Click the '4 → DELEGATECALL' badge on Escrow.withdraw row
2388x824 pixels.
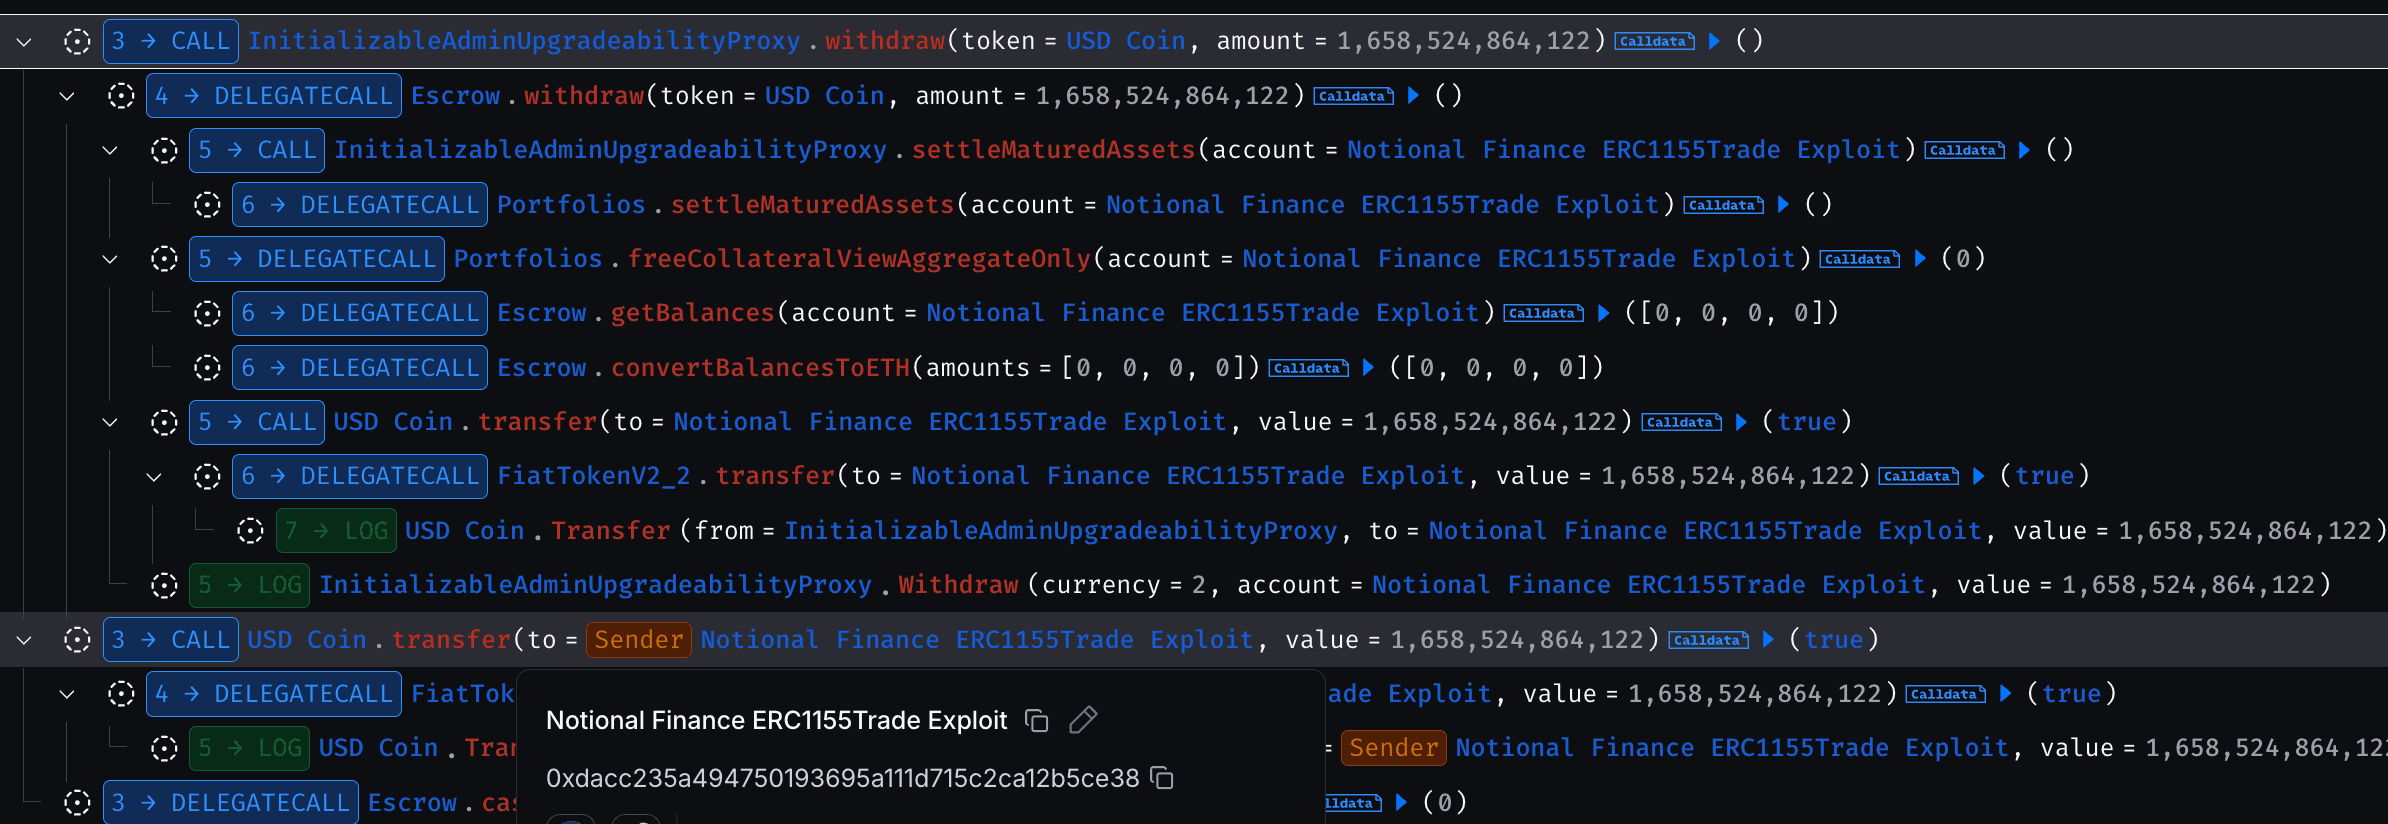point(274,96)
